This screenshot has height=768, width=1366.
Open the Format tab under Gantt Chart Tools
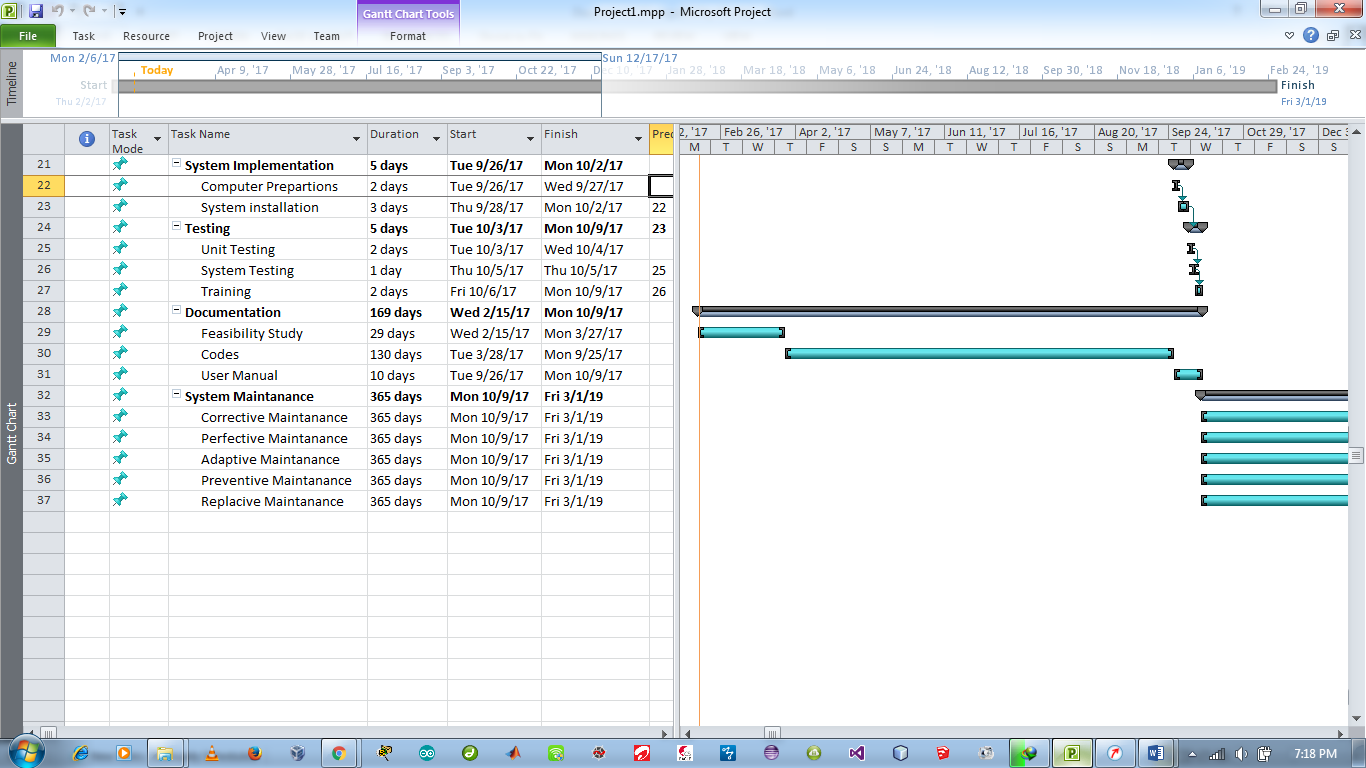(406, 35)
